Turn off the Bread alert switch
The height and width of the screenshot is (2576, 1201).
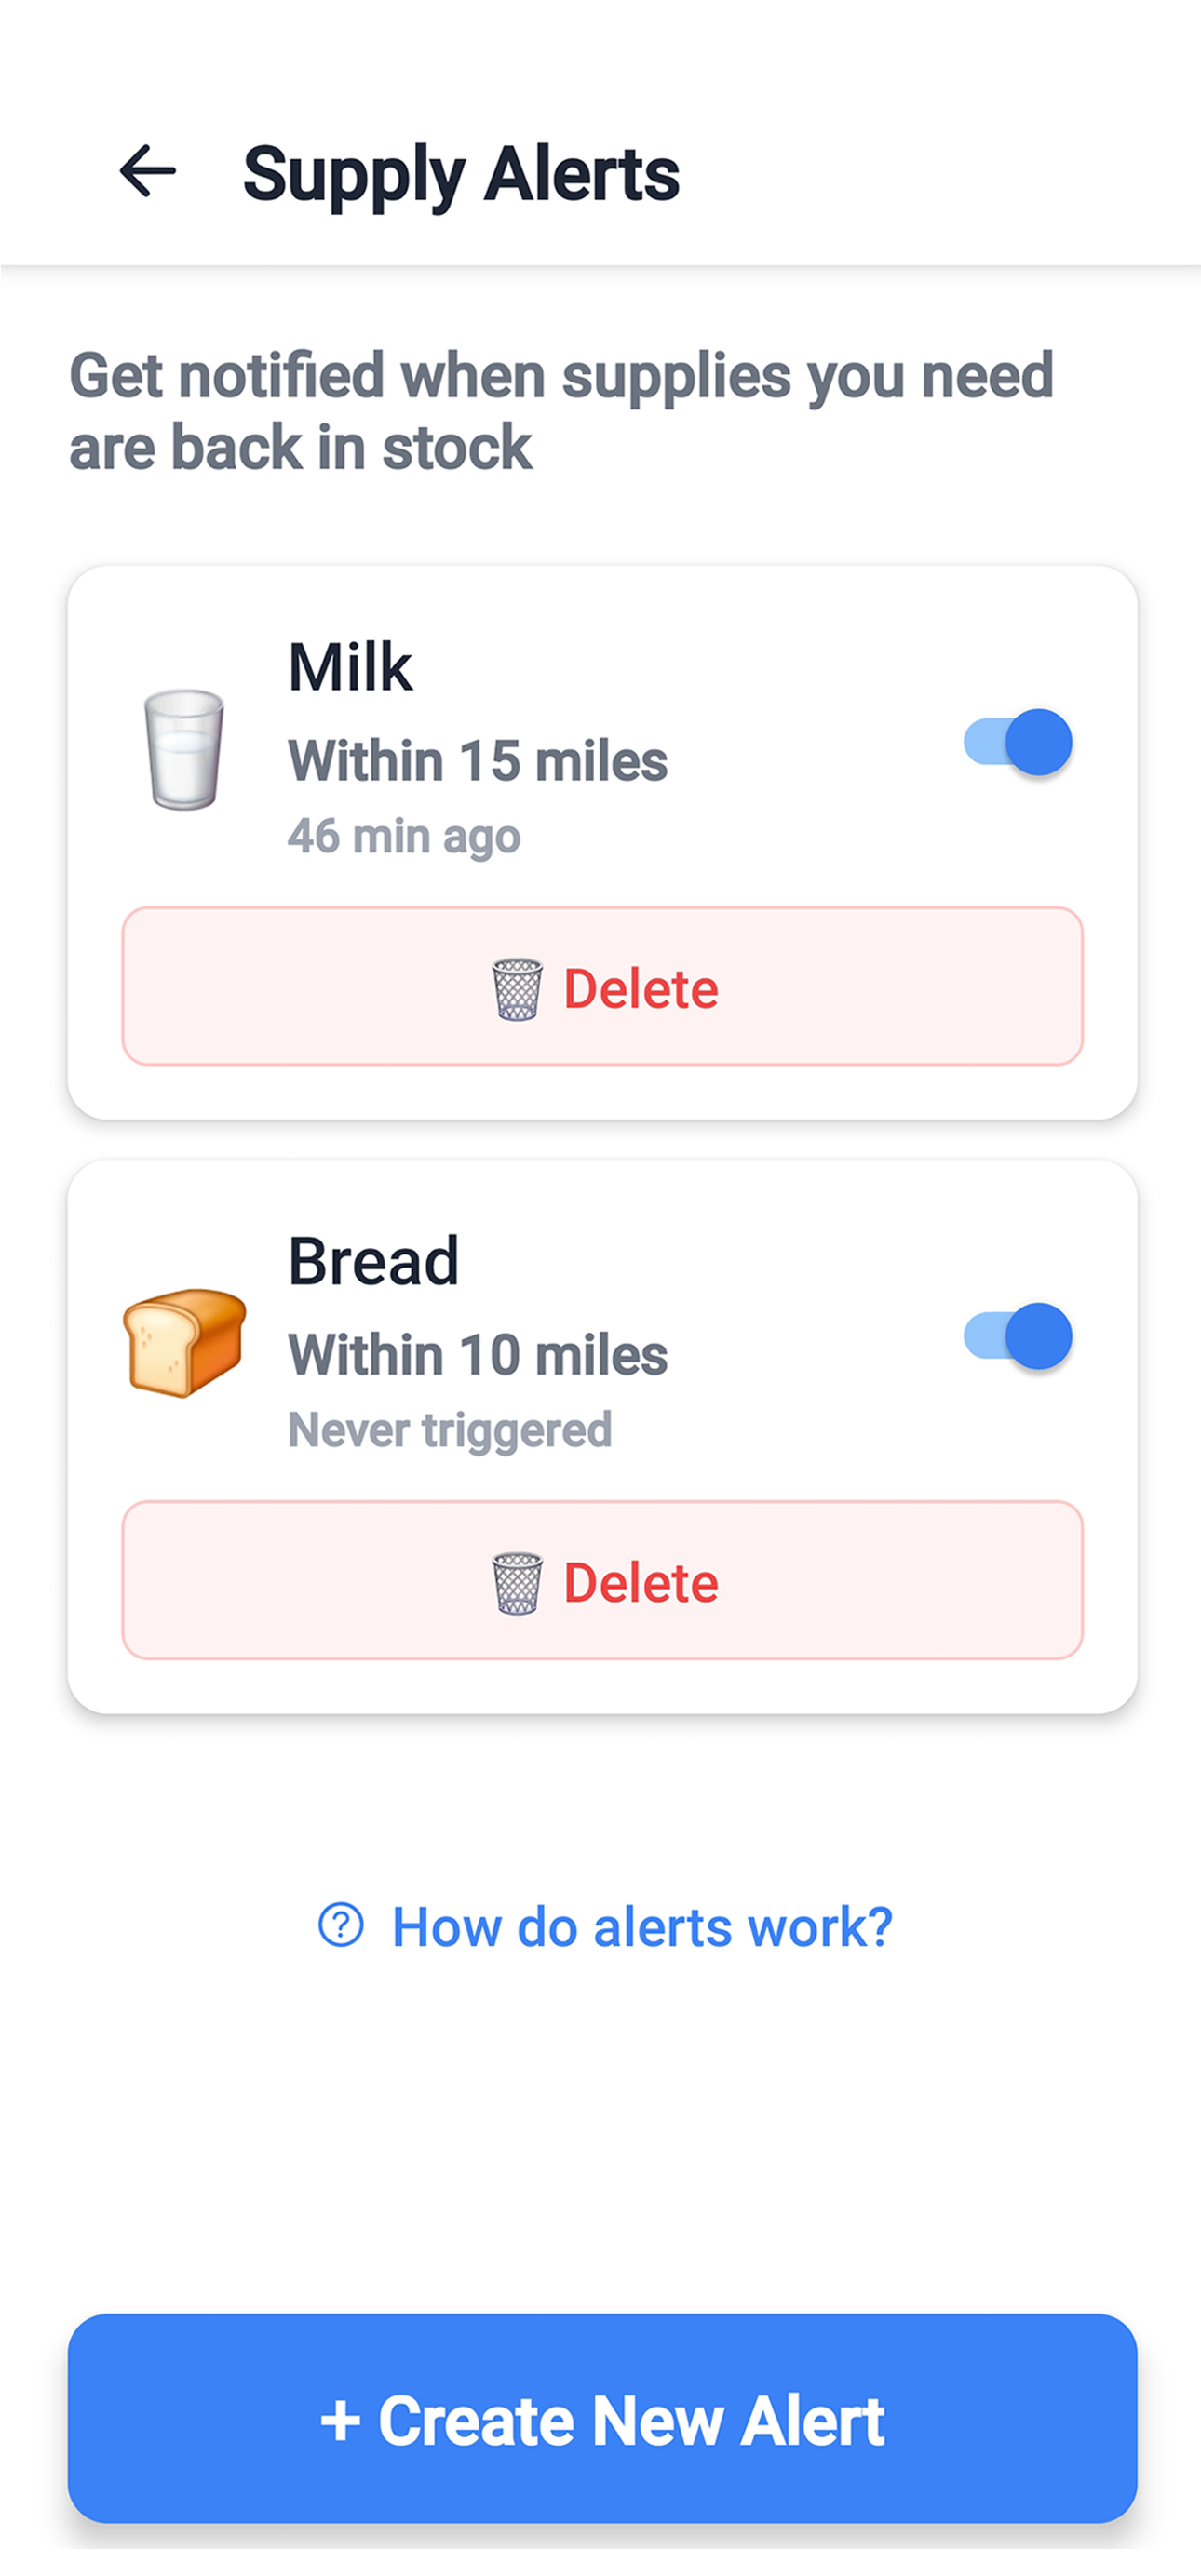(x=1017, y=1336)
